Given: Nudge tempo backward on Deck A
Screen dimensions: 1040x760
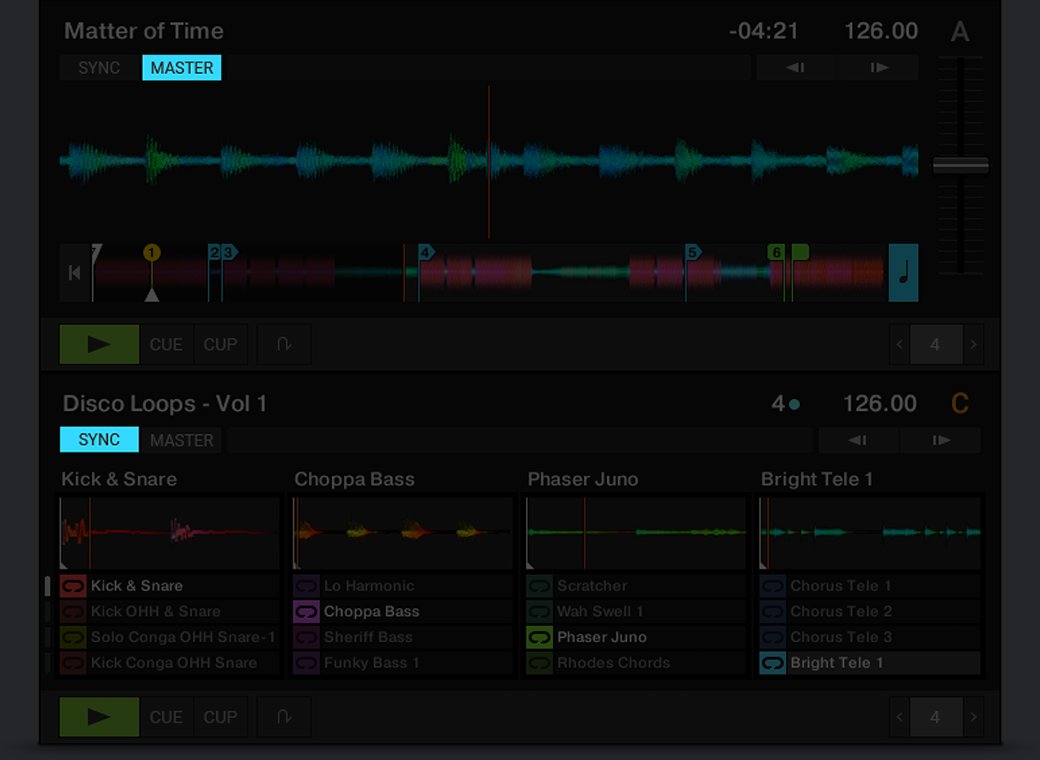Looking at the screenshot, I should (796, 68).
